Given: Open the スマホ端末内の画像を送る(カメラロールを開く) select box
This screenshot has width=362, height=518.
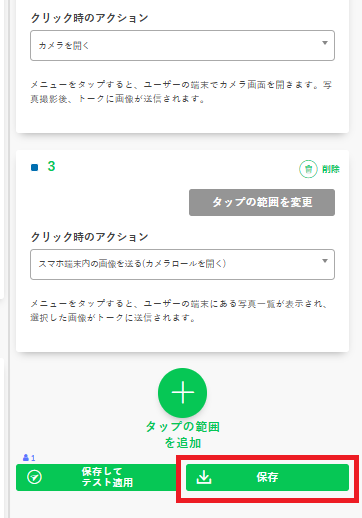Looking at the screenshot, I should 182,264.
